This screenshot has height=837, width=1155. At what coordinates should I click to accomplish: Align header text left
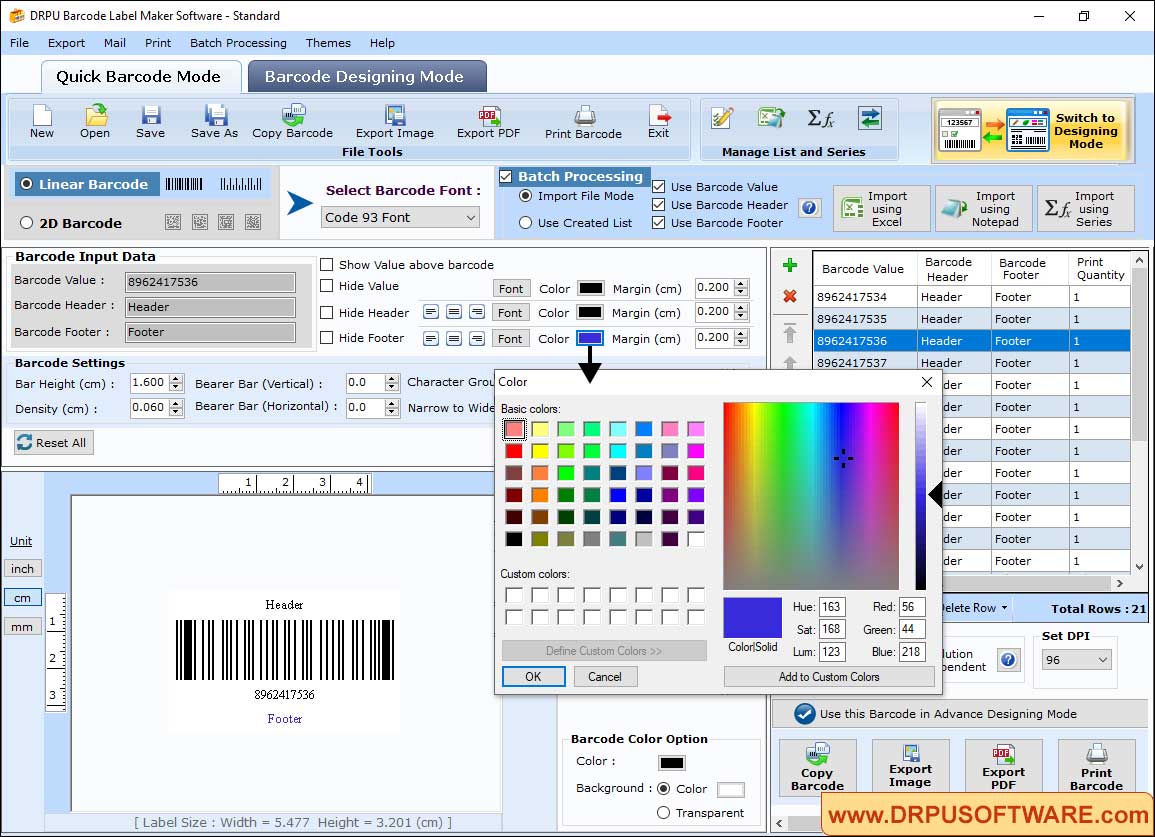(431, 312)
